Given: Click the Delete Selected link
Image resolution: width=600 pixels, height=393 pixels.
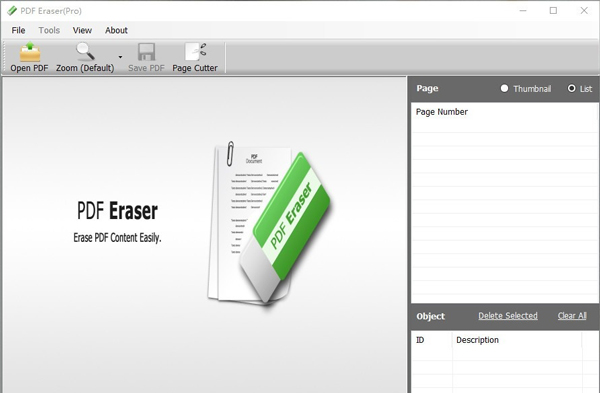Looking at the screenshot, I should coord(508,316).
